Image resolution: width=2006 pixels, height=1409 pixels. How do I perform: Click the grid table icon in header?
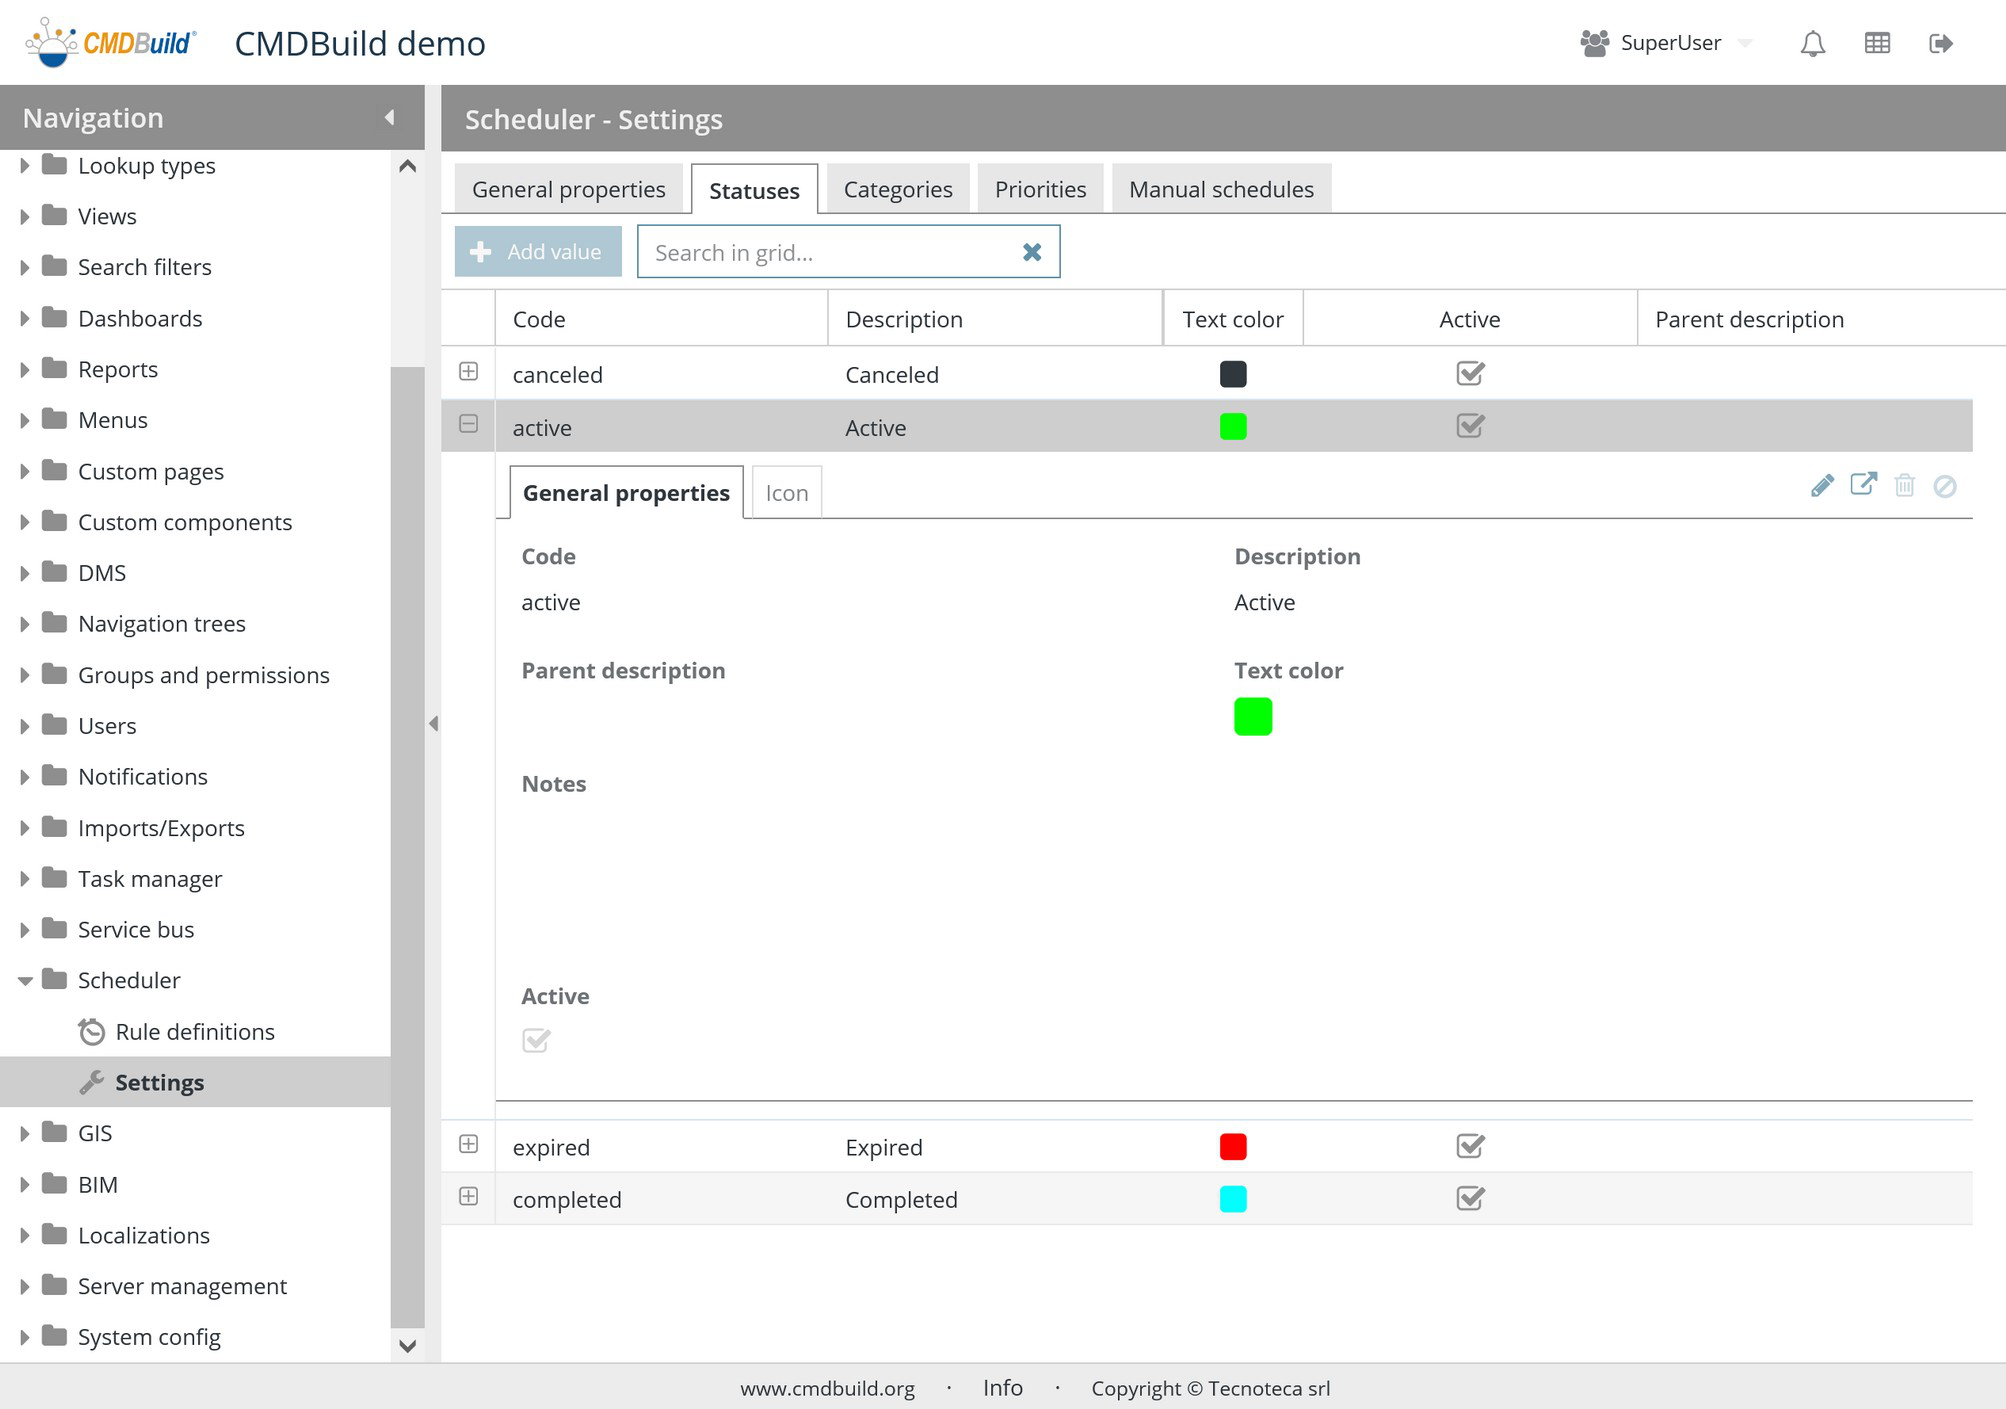pyautogui.click(x=1877, y=43)
